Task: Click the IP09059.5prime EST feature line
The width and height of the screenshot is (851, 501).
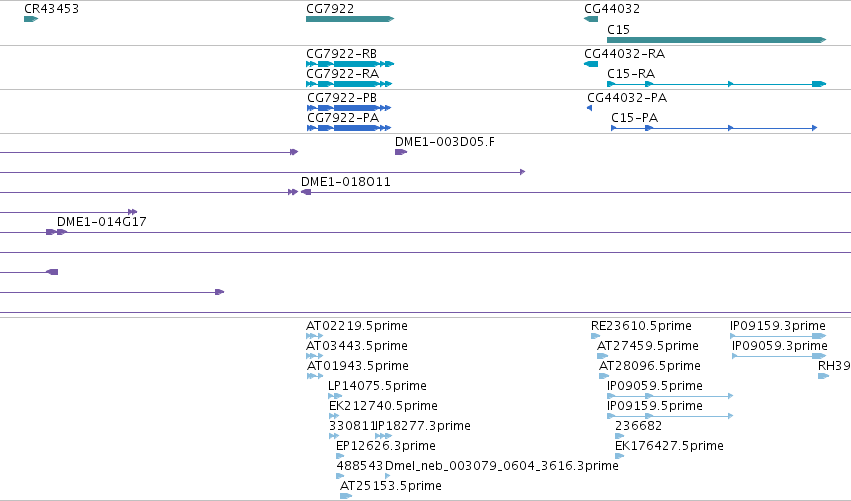Action: point(670,396)
